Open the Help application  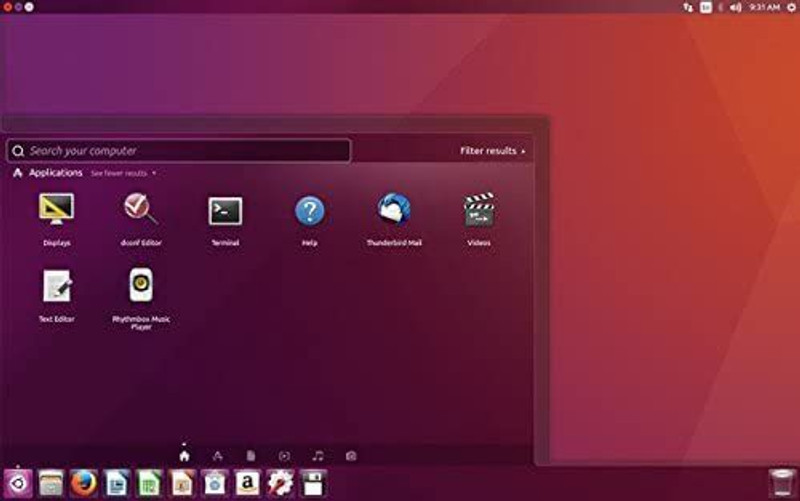[x=309, y=211]
